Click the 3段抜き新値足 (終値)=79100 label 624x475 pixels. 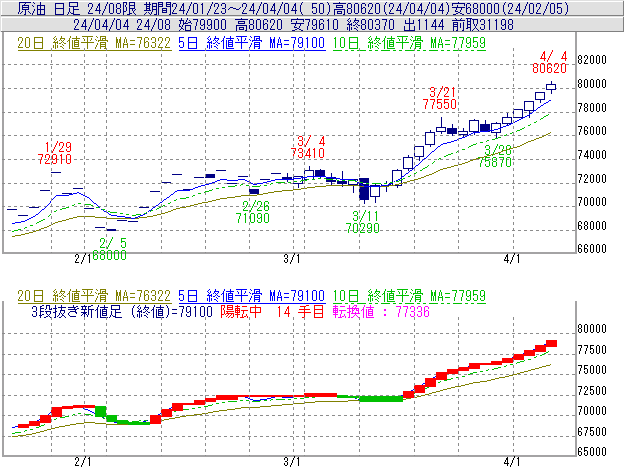tap(122, 311)
